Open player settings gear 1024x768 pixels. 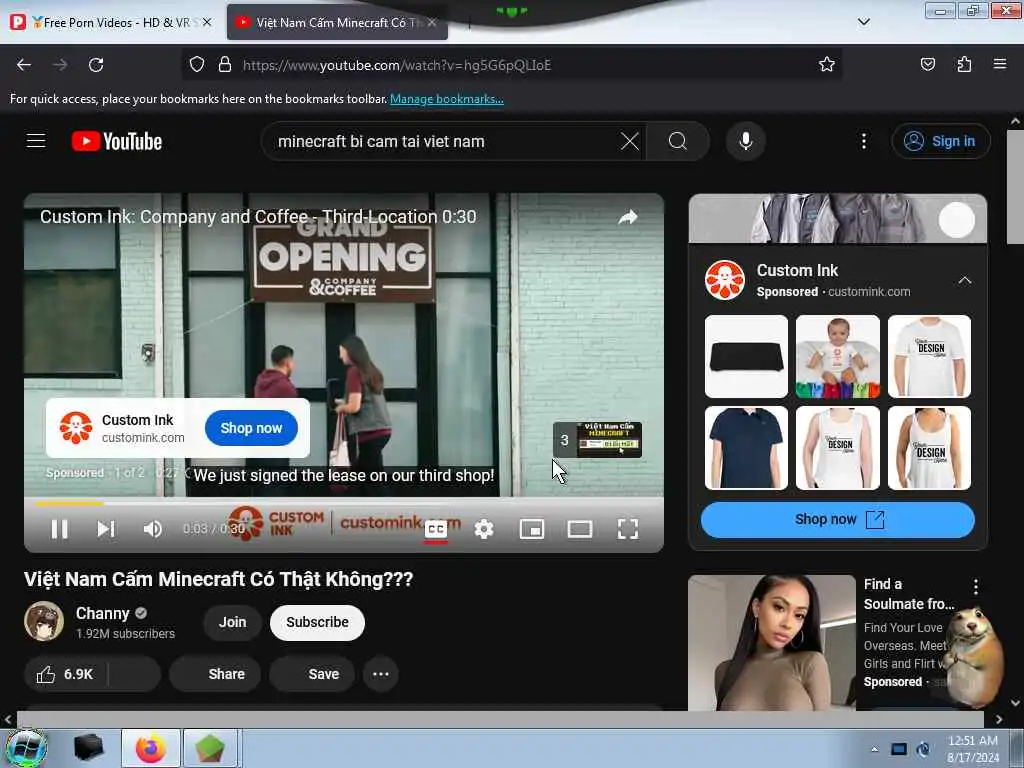[484, 529]
